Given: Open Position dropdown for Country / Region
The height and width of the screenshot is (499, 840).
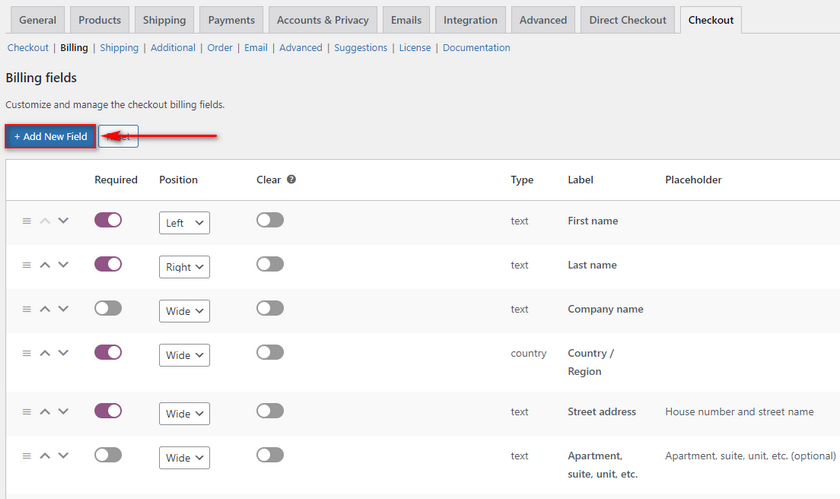Looking at the screenshot, I should coord(184,355).
